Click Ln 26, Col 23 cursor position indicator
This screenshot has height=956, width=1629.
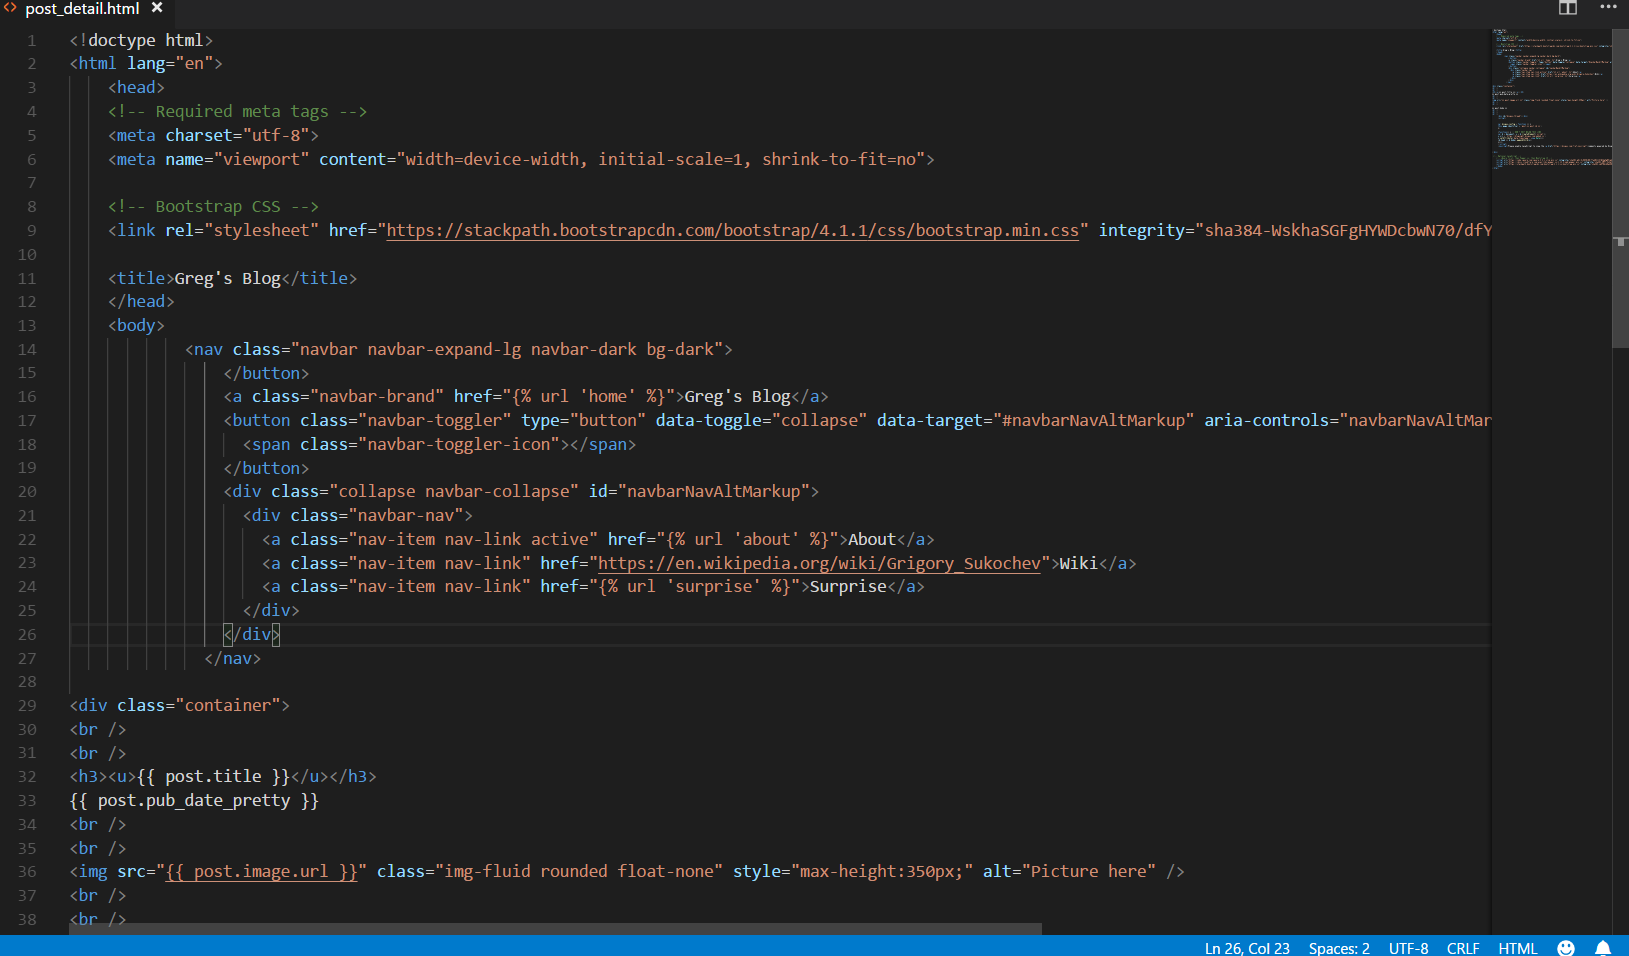(1247, 948)
